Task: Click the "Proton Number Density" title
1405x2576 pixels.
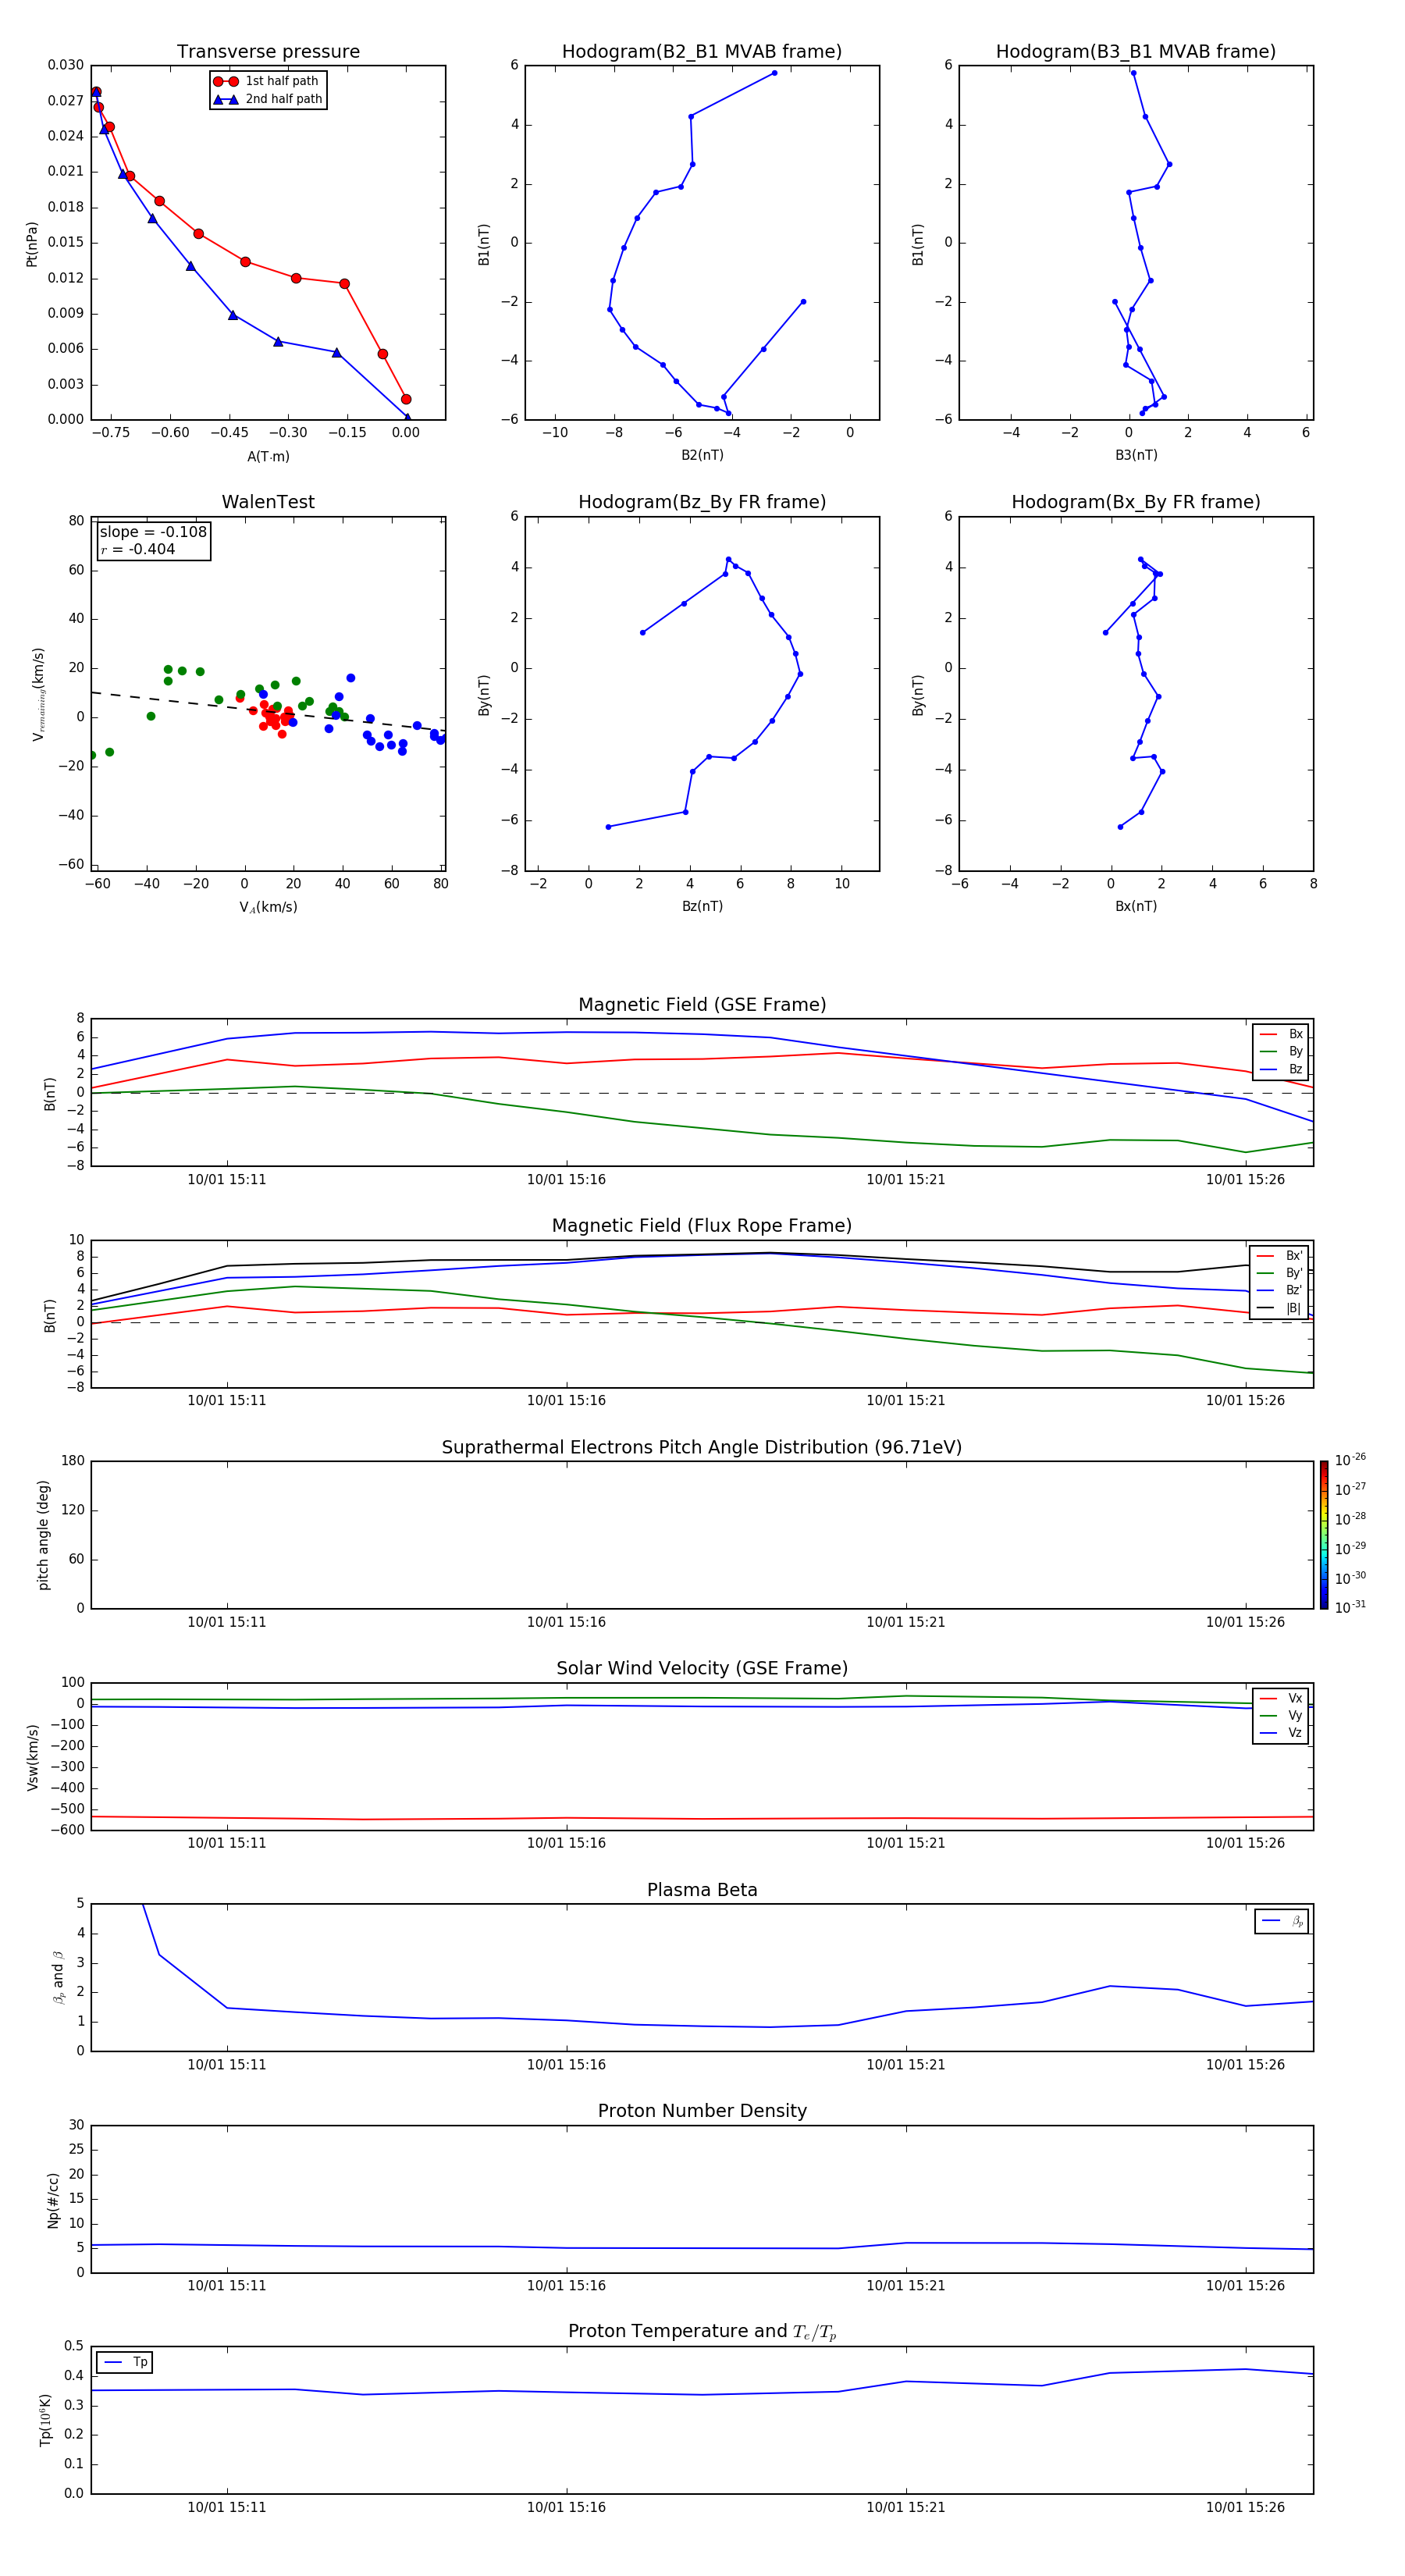Action: pyautogui.click(x=702, y=2111)
